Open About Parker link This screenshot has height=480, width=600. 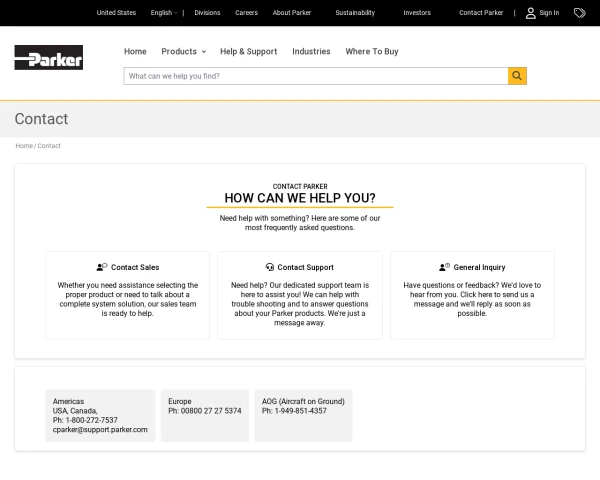(x=292, y=13)
